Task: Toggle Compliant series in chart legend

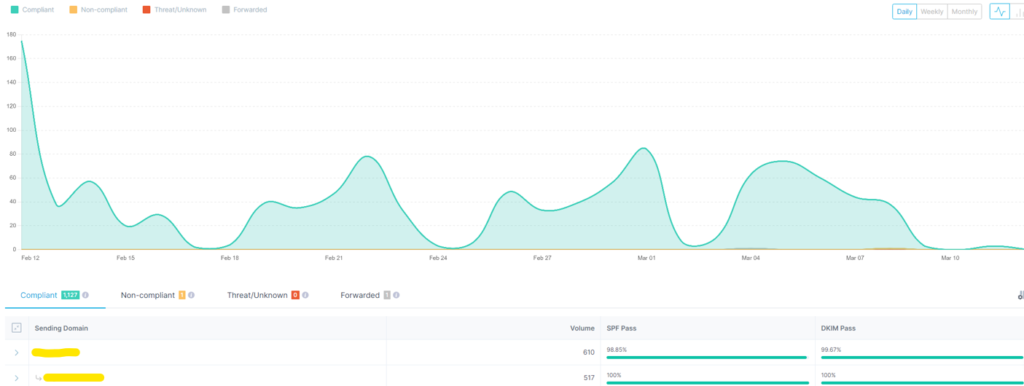Action: [x=32, y=10]
